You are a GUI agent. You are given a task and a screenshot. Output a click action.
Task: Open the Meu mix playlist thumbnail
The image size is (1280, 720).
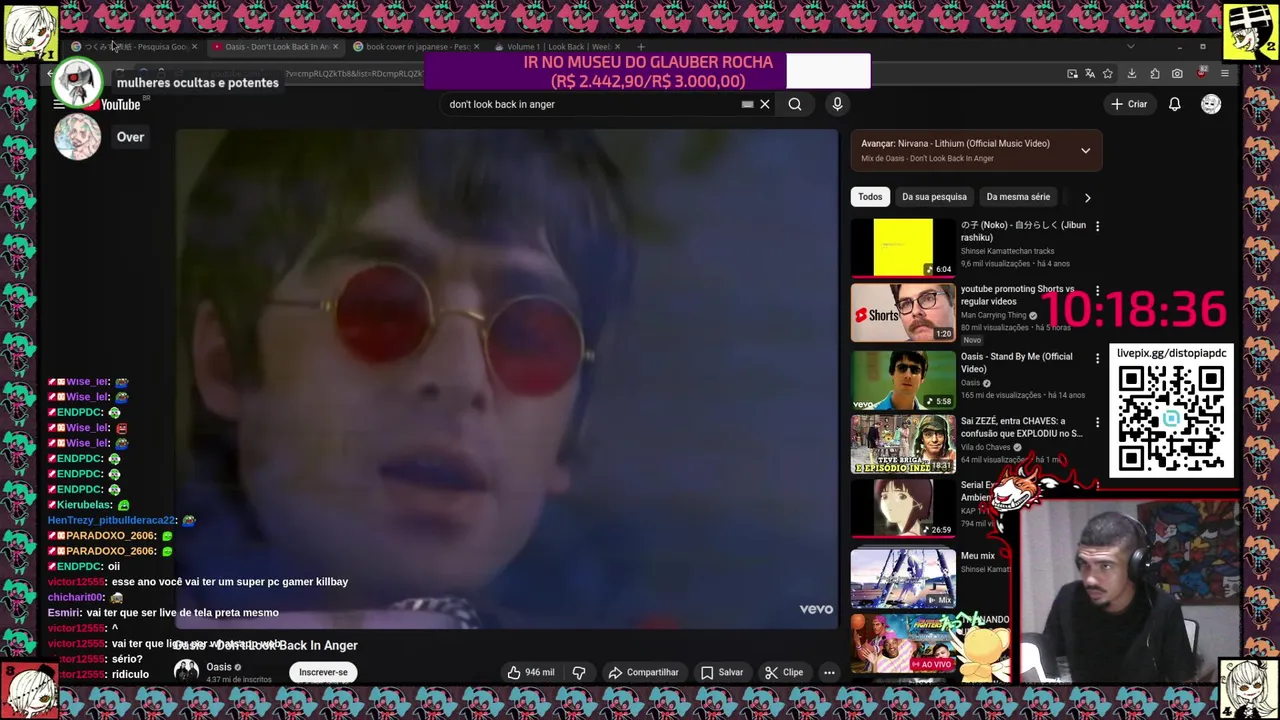pos(903,577)
